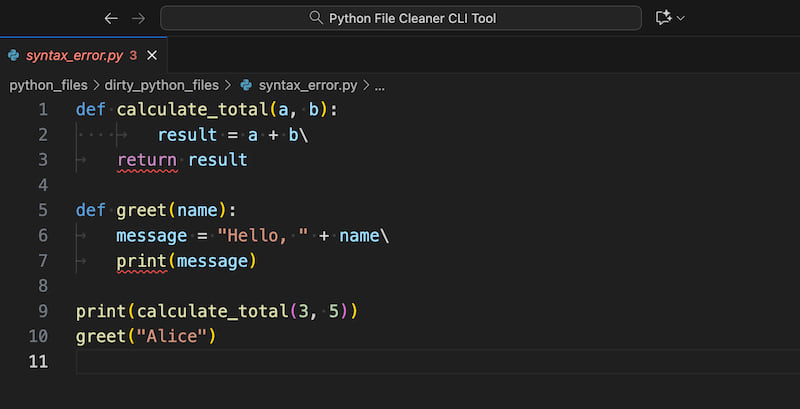Click the search magnifier icon in the command center

tap(316, 18)
